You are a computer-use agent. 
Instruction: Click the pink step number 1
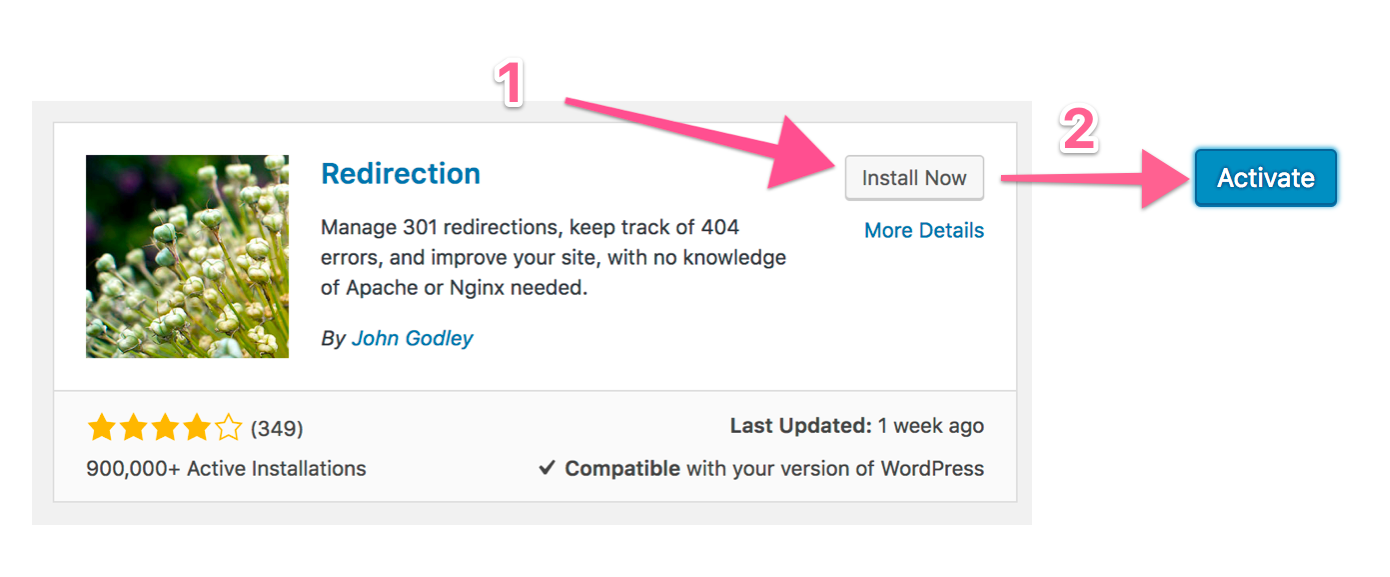pyautogui.click(x=511, y=84)
